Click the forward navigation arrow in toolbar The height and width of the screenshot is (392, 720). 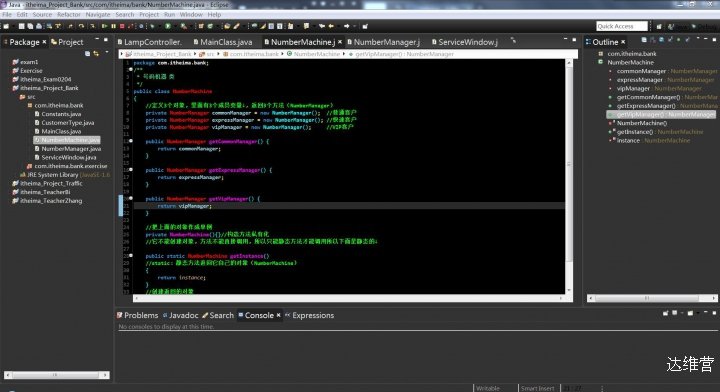coord(347,26)
